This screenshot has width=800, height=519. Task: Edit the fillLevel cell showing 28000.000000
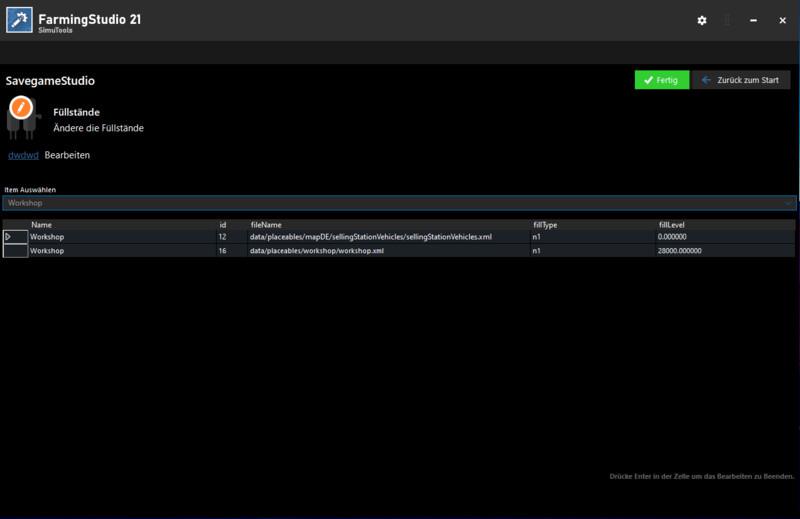click(x=725, y=251)
